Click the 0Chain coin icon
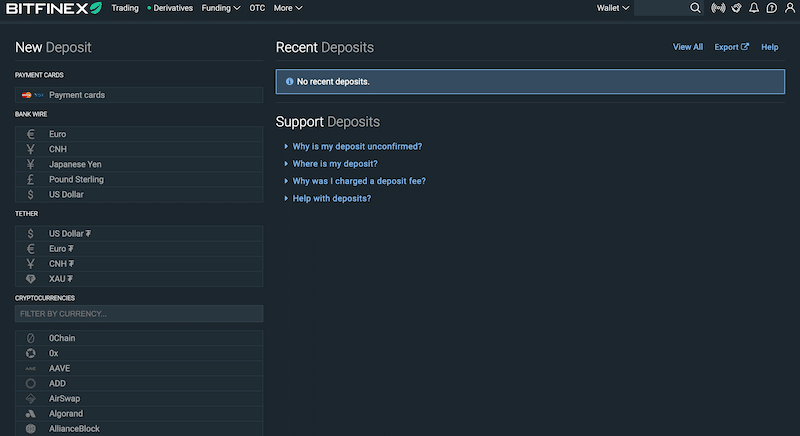 [31, 338]
